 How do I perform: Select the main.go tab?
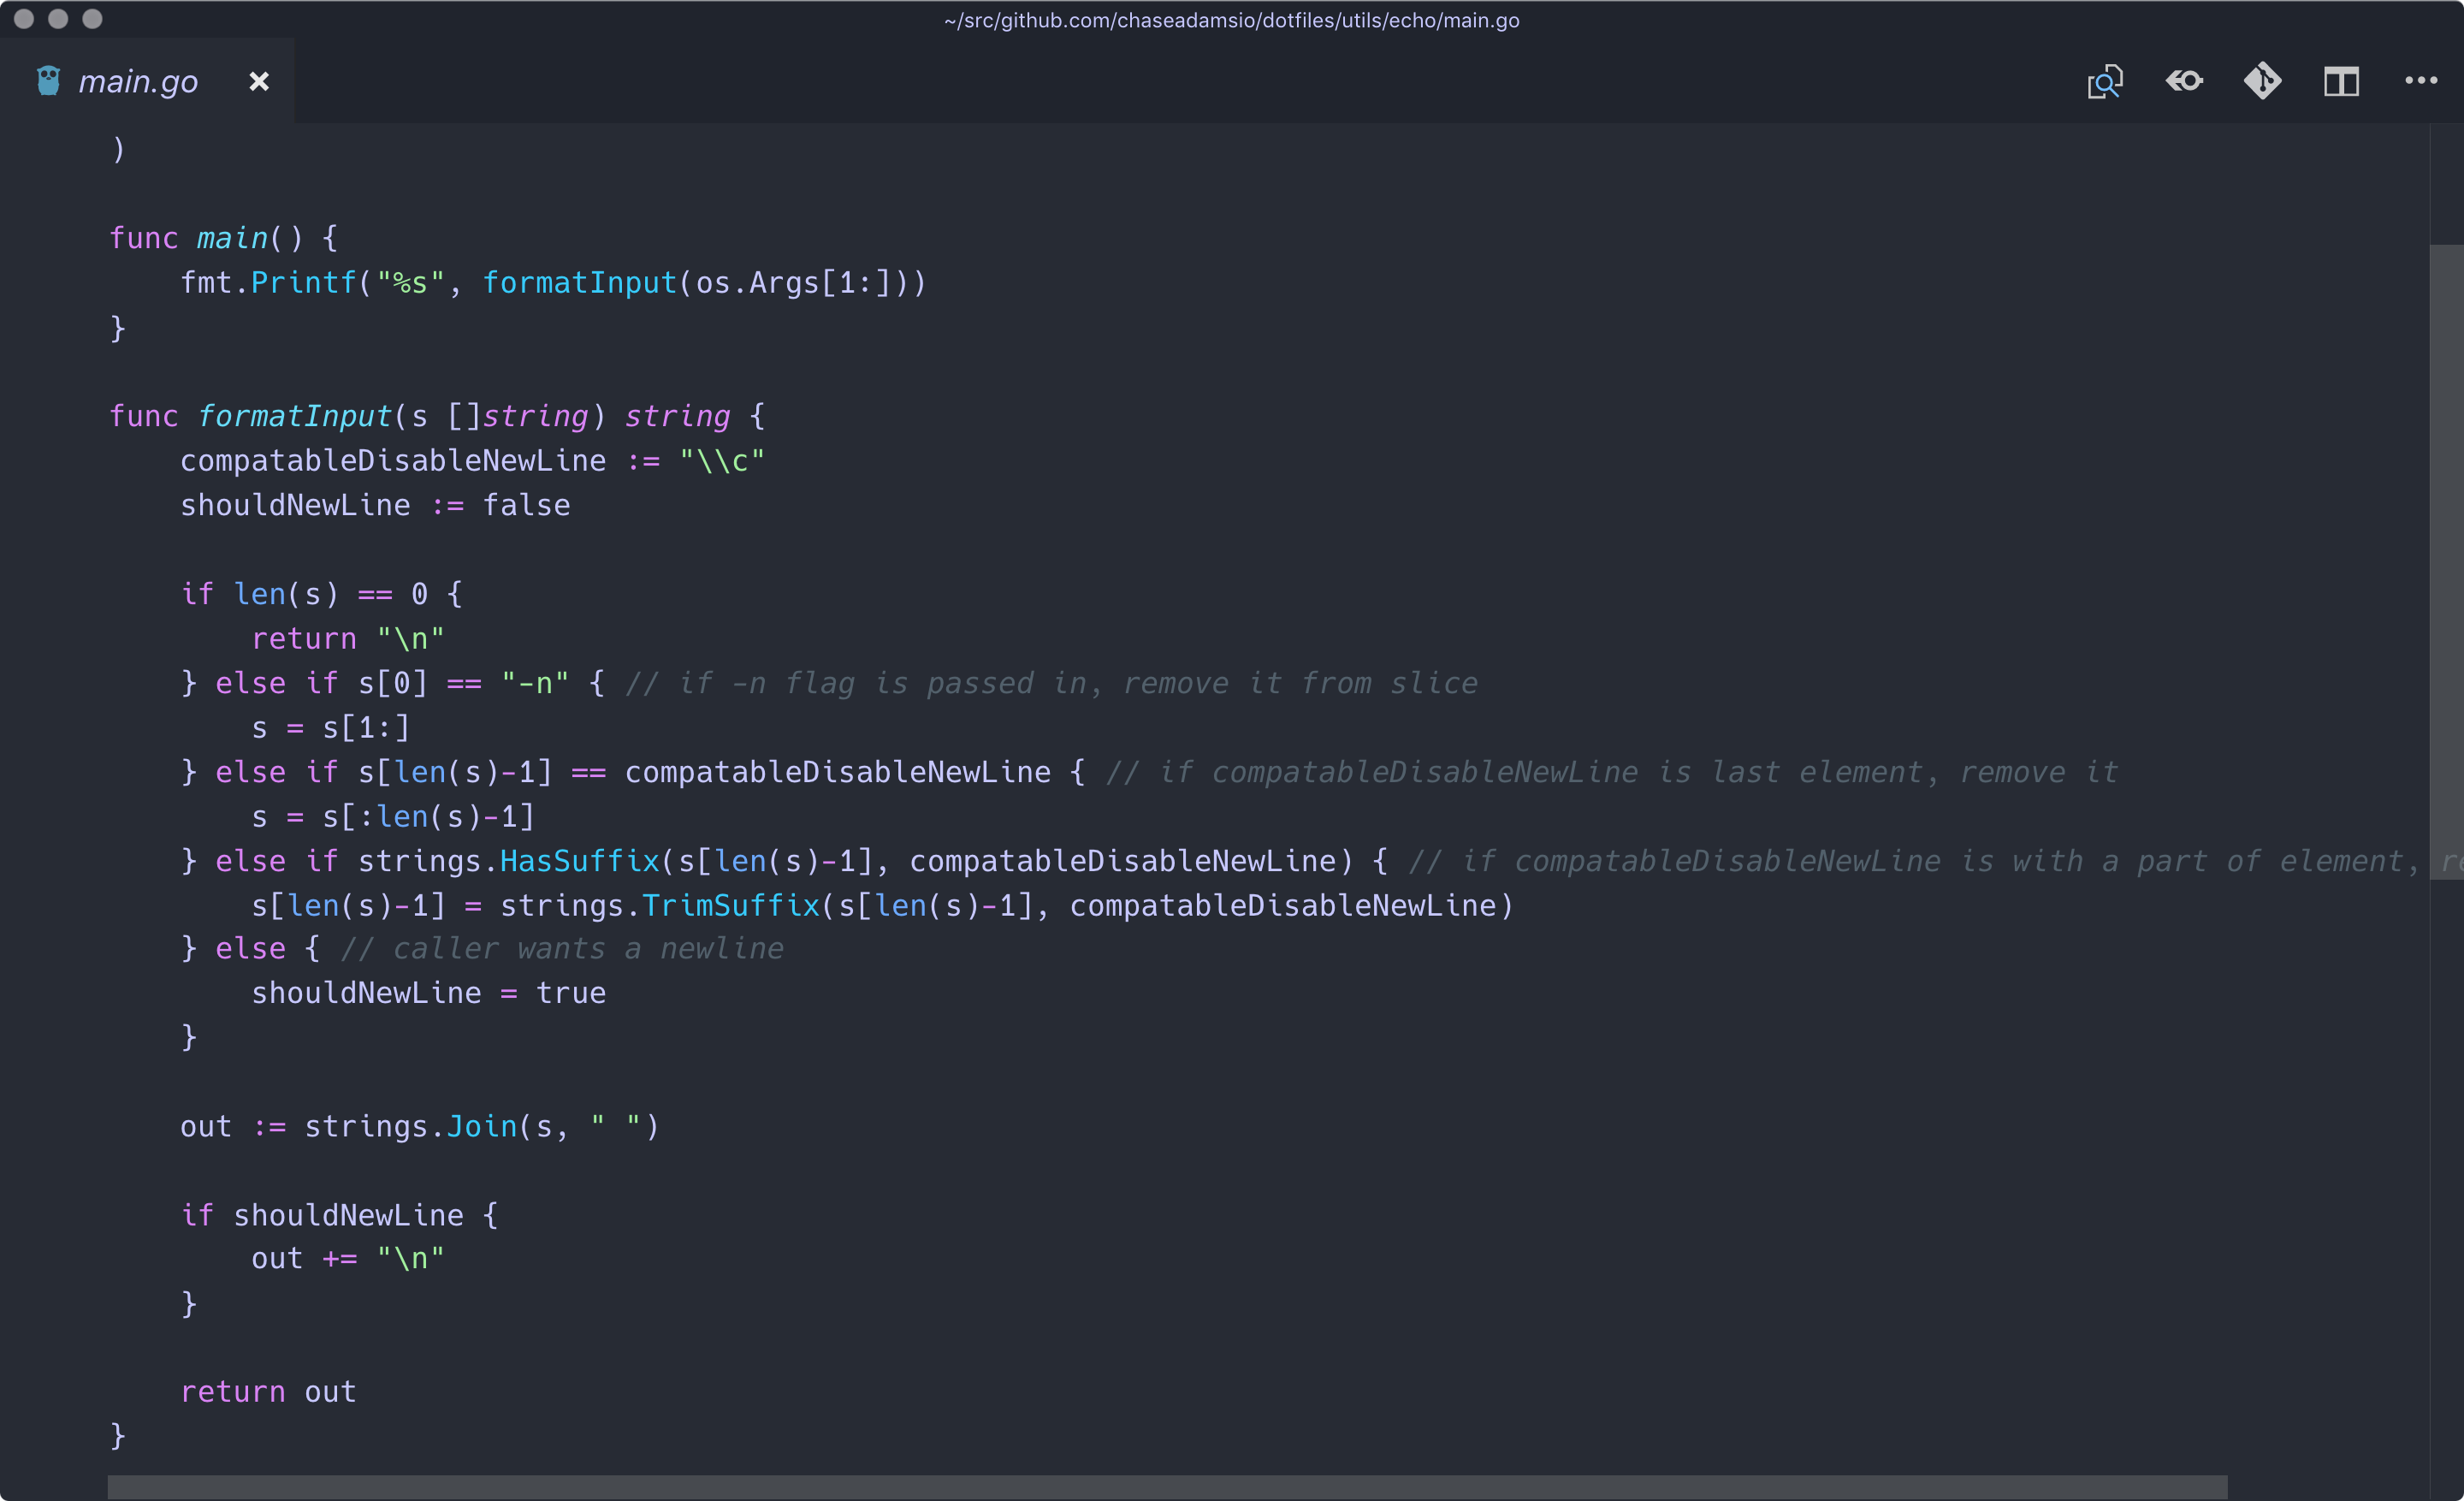pyautogui.click(x=139, y=81)
